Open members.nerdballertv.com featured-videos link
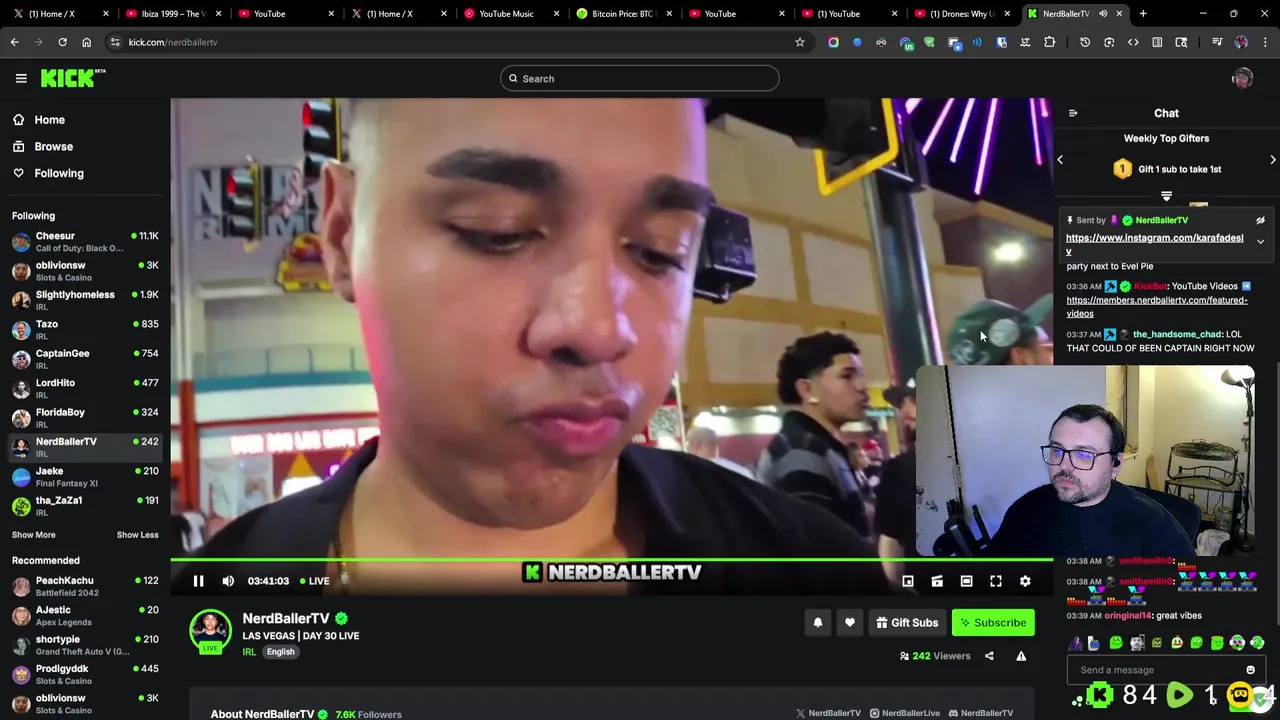Viewport: 1280px width, 720px height. pos(1156,306)
